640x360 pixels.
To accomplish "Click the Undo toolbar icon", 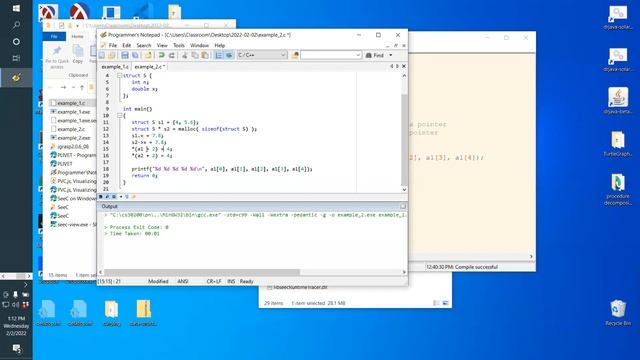I will click(x=162, y=55).
